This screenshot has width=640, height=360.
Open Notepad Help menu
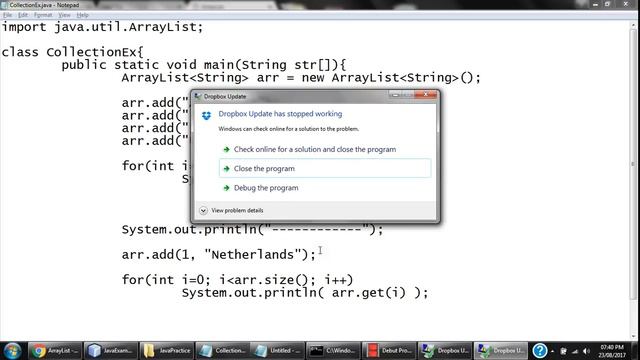(82, 15)
